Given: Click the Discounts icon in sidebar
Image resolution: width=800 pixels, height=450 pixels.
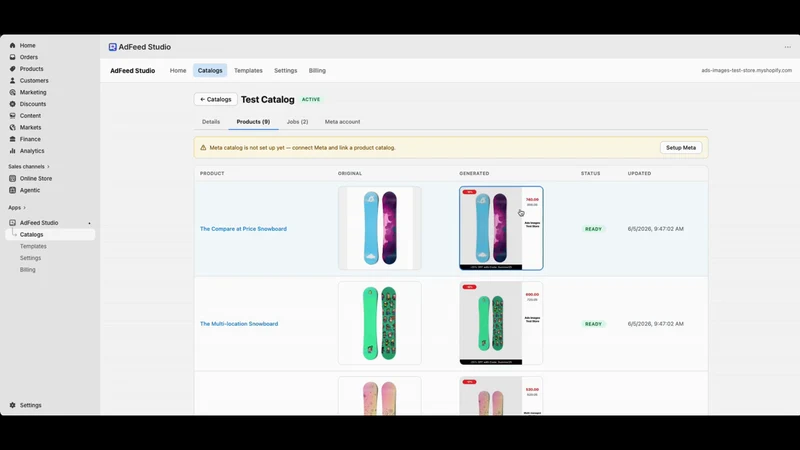Looking at the screenshot, I should point(13,104).
